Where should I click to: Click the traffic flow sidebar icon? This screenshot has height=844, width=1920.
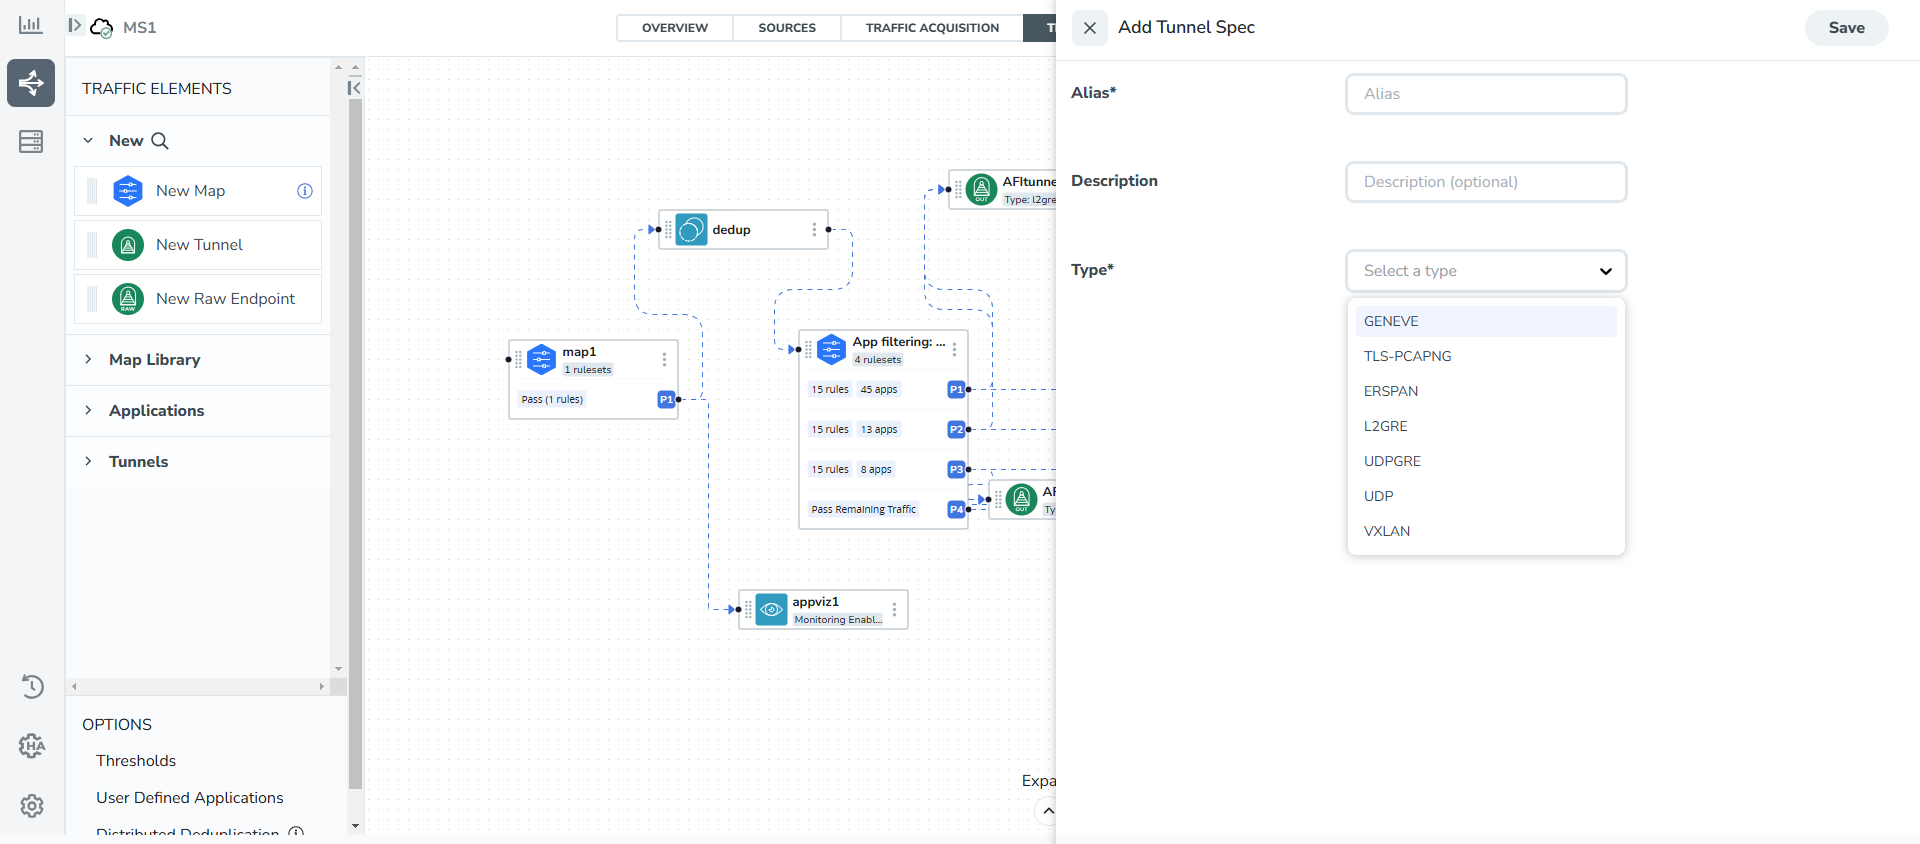click(31, 83)
